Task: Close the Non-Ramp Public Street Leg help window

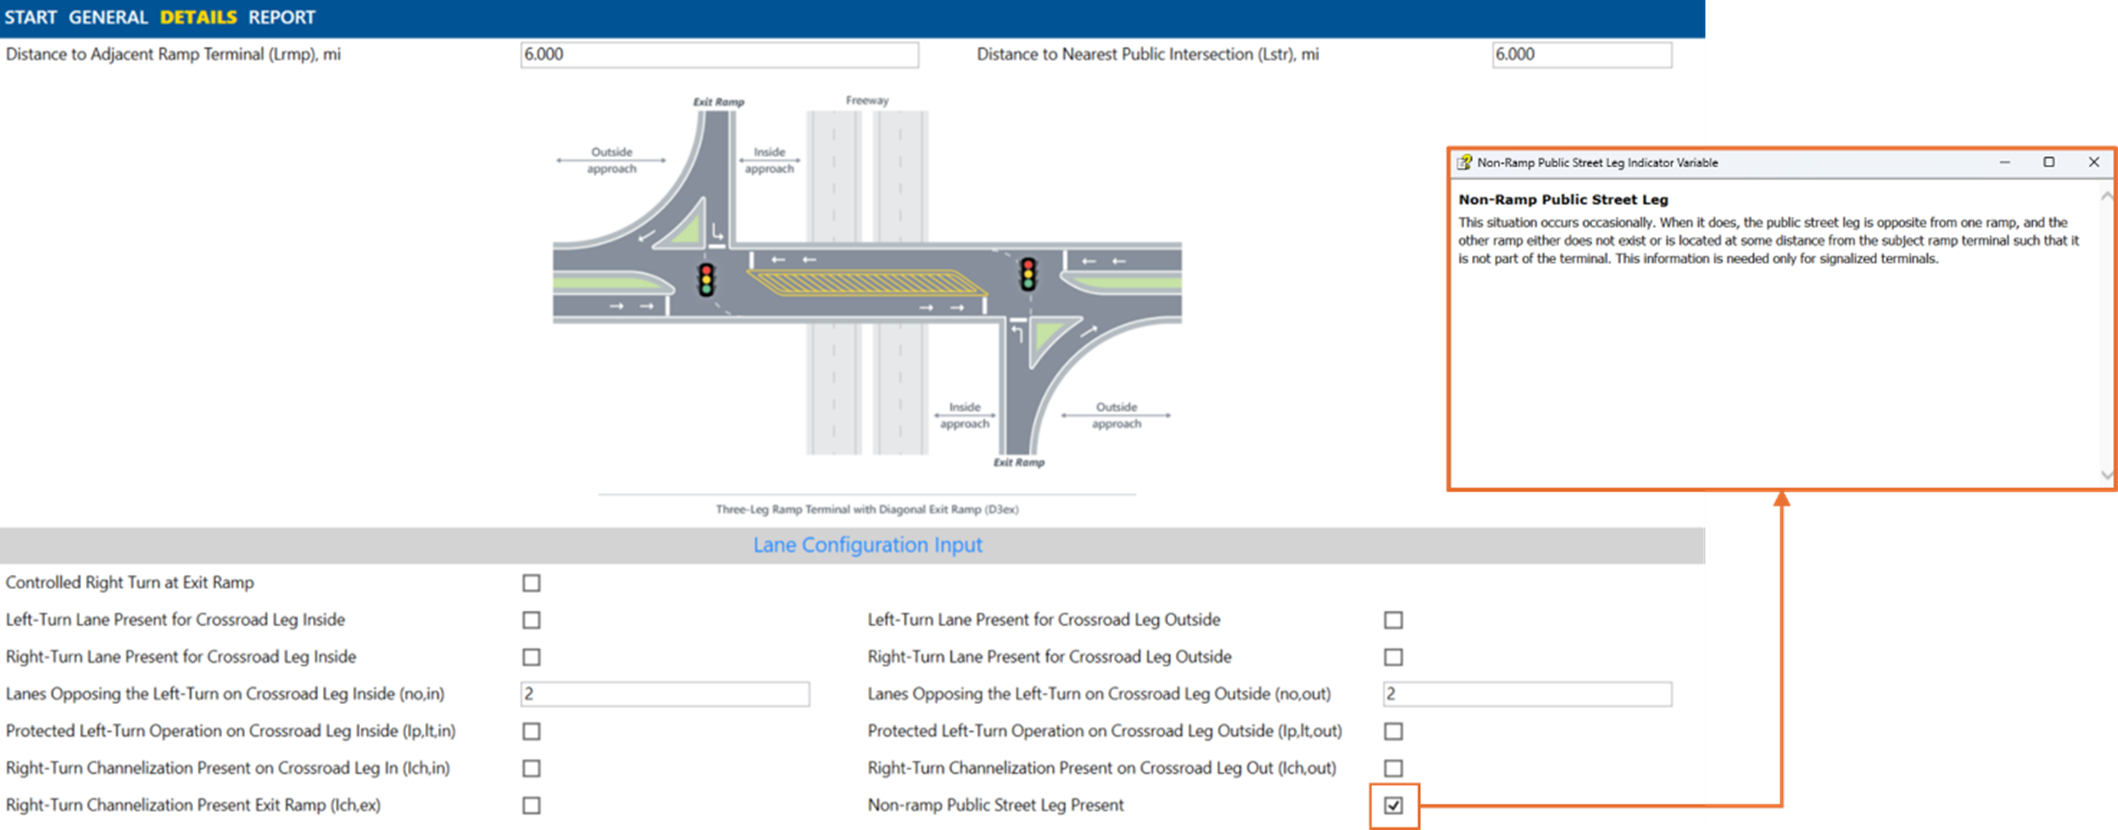Action: click(2093, 162)
